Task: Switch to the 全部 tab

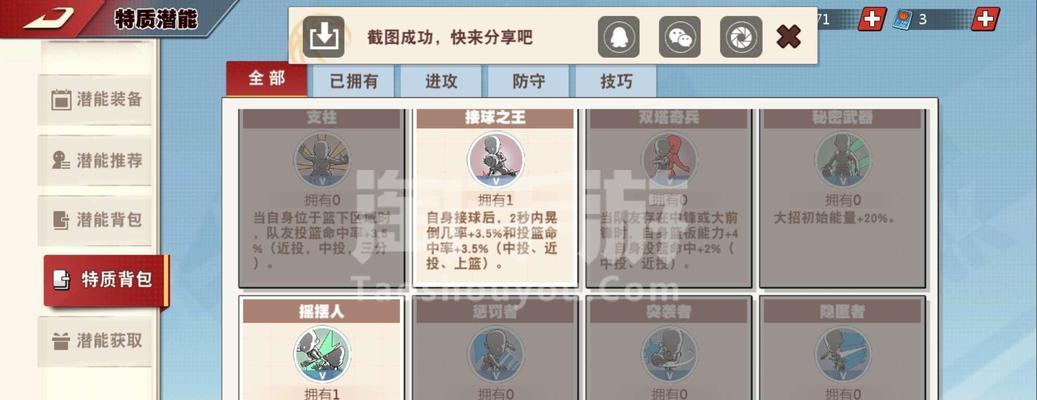Action: click(267, 79)
